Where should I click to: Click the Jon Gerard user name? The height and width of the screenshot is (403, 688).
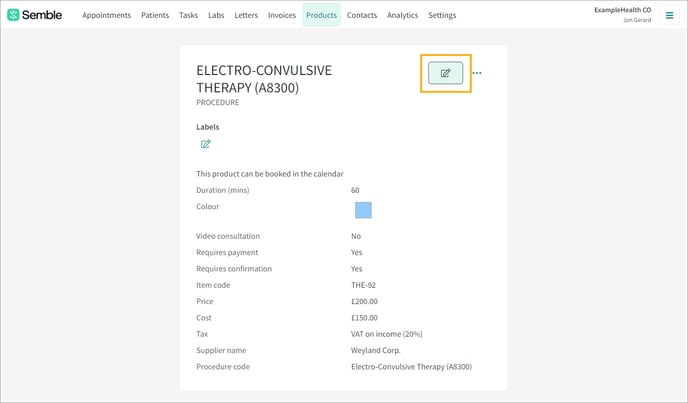pyautogui.click(x=637, y=20)
